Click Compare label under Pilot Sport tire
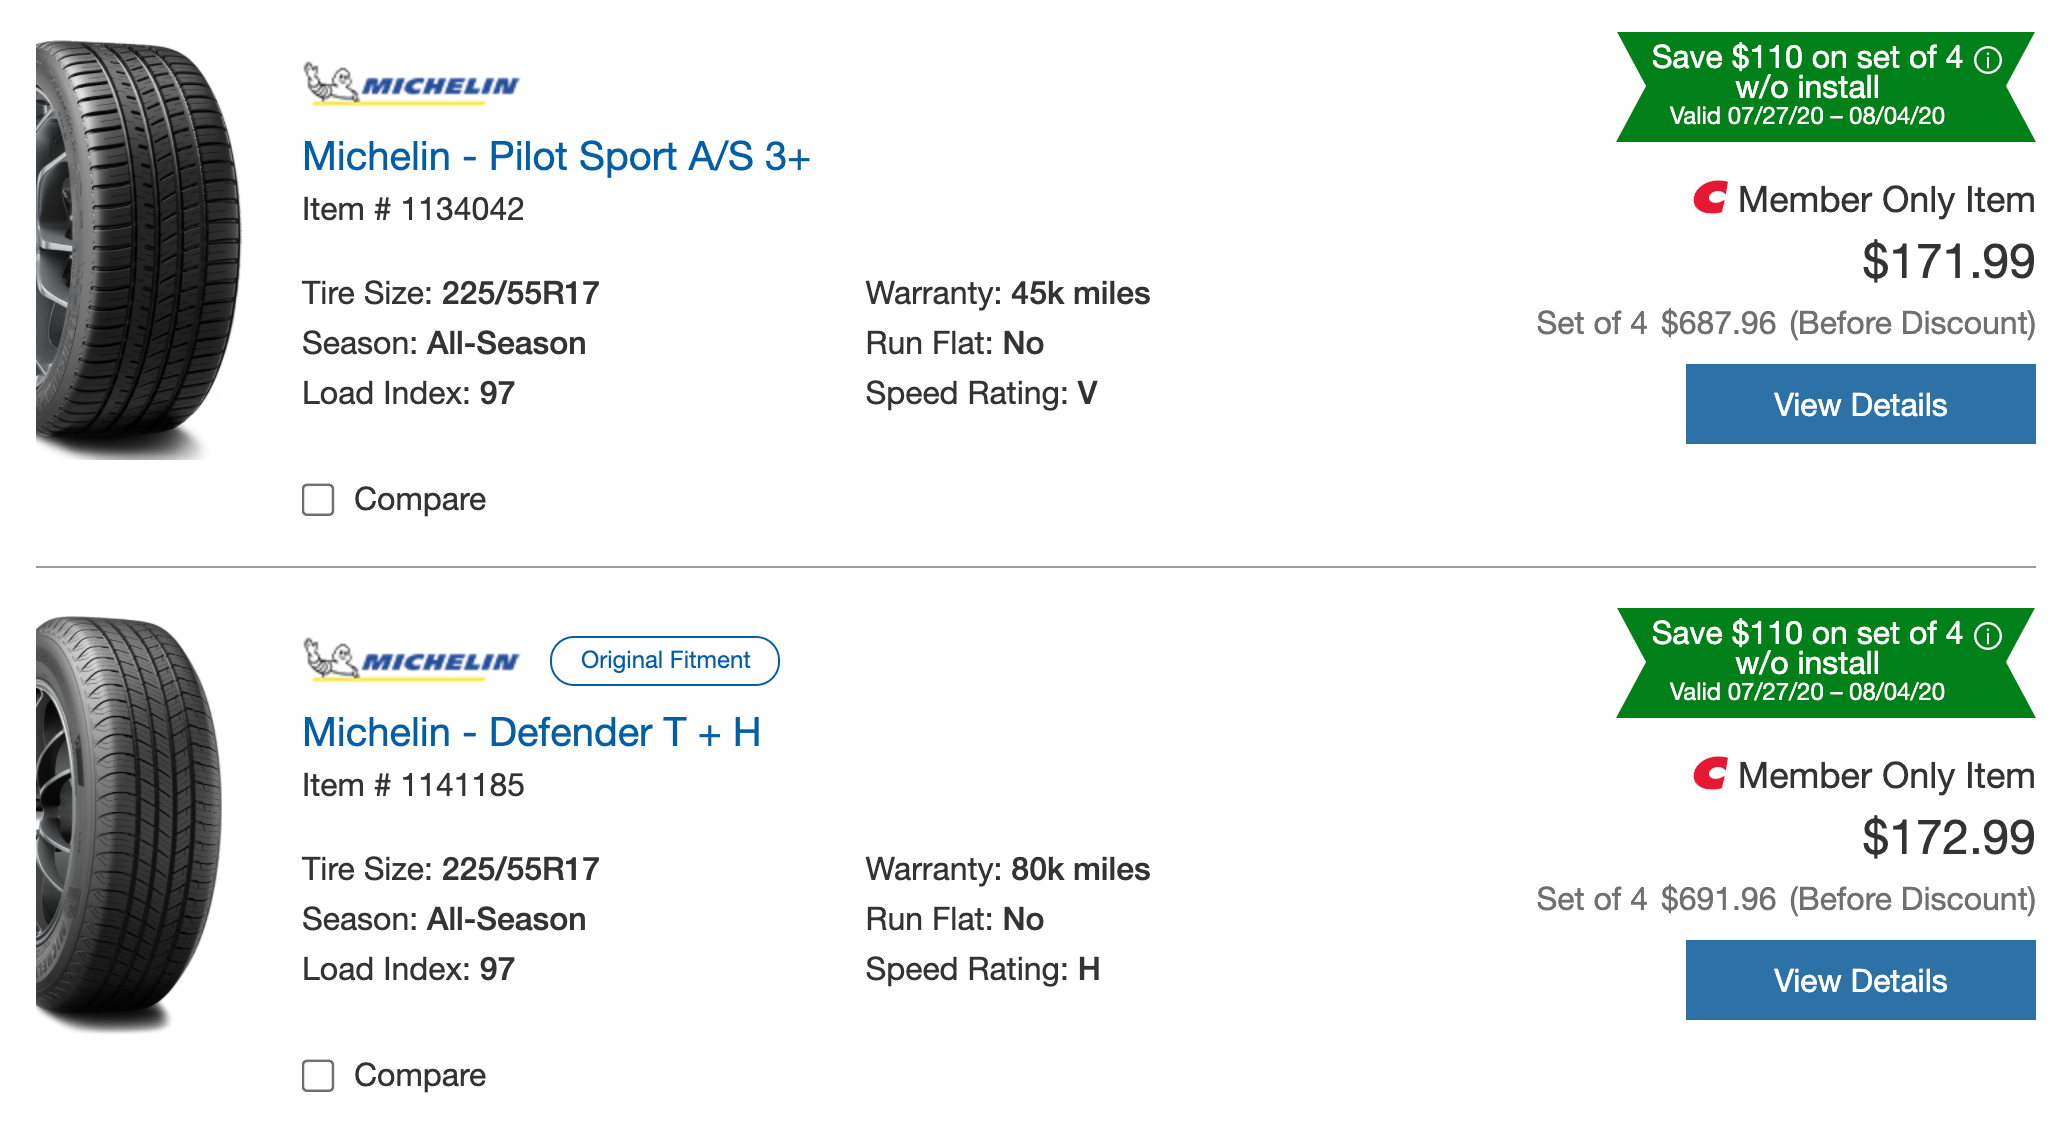 [419, 499]
